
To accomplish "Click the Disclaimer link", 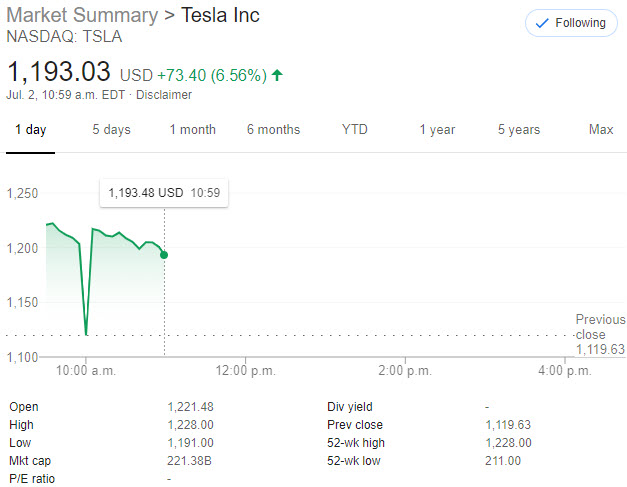I will [166, 95].
